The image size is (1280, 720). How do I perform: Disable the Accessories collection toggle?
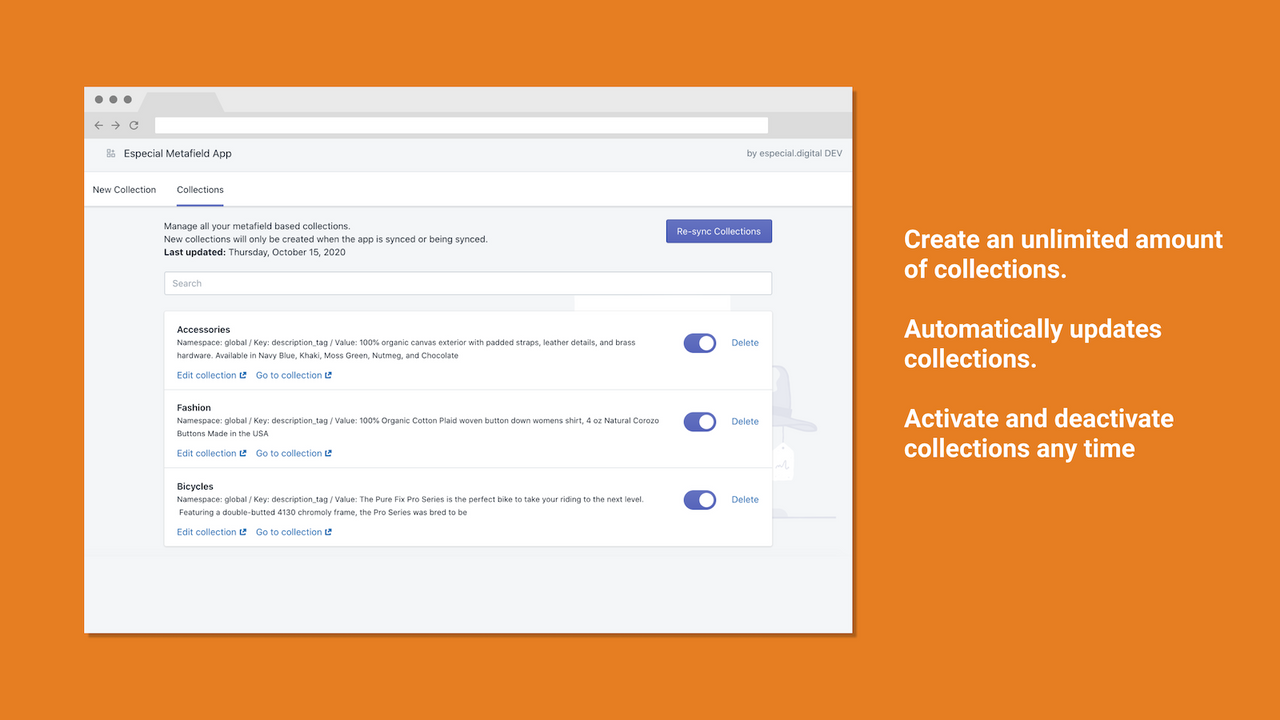699,342
